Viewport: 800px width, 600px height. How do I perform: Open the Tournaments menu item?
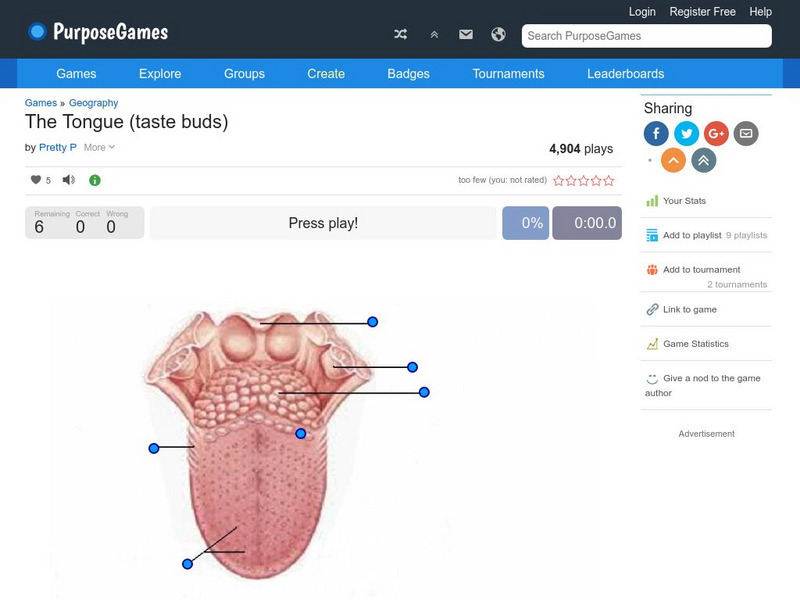(x=508, y=73)
